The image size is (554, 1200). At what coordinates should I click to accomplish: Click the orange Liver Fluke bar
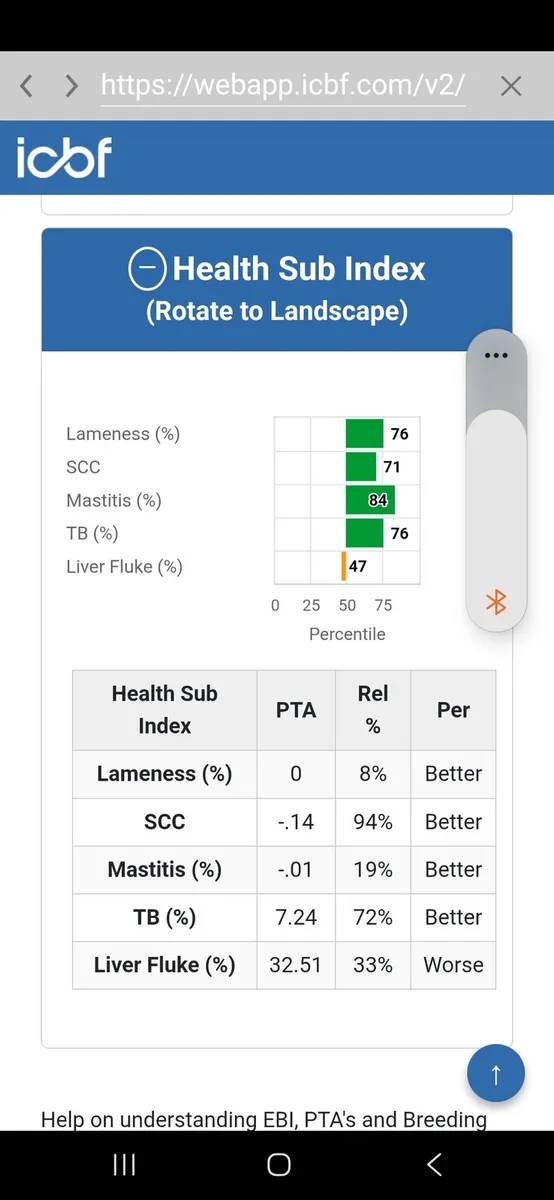click(x=344, y=566)
